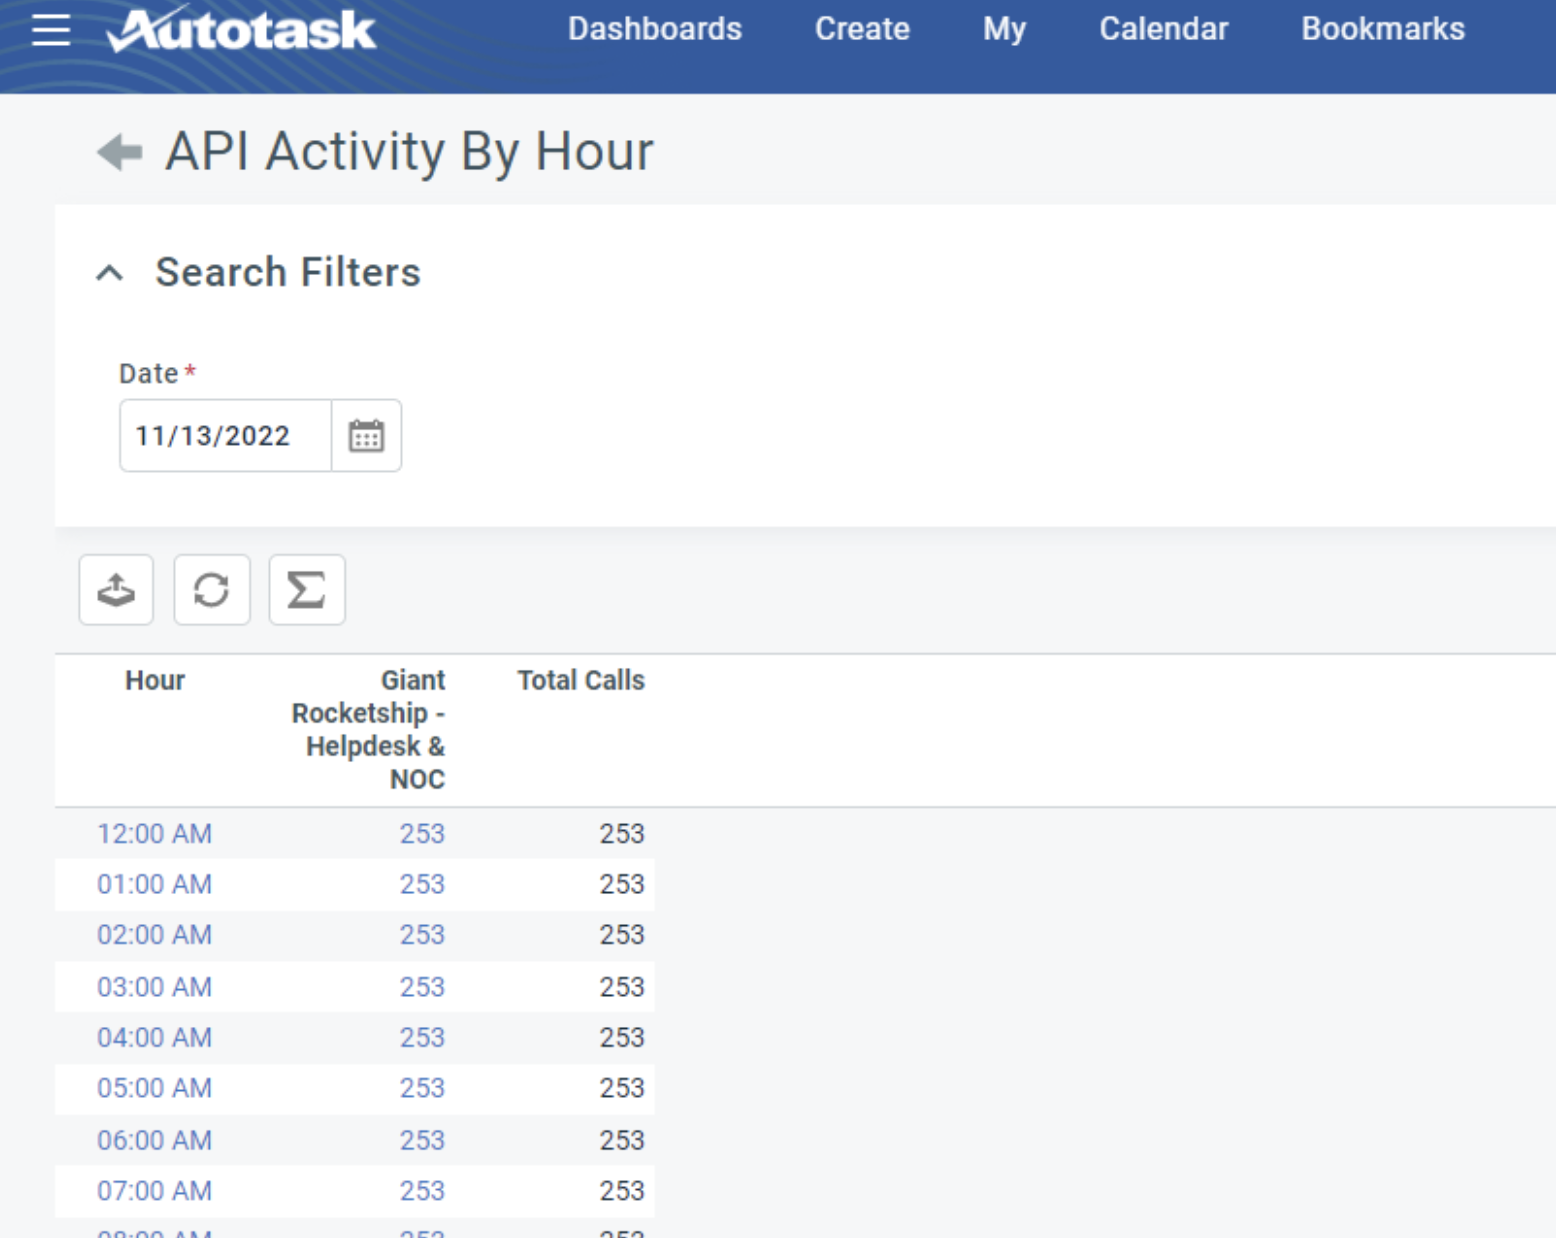Open the calendar date picker icon
Image resolution: width=1556 pixels, height=1238 pixels.
point(366,436)
